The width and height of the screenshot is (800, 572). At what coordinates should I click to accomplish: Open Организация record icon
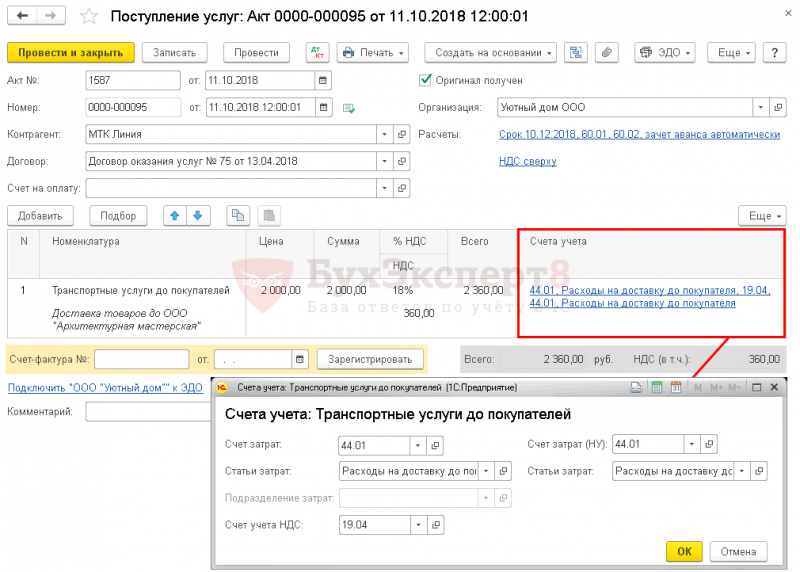[778, 107]
